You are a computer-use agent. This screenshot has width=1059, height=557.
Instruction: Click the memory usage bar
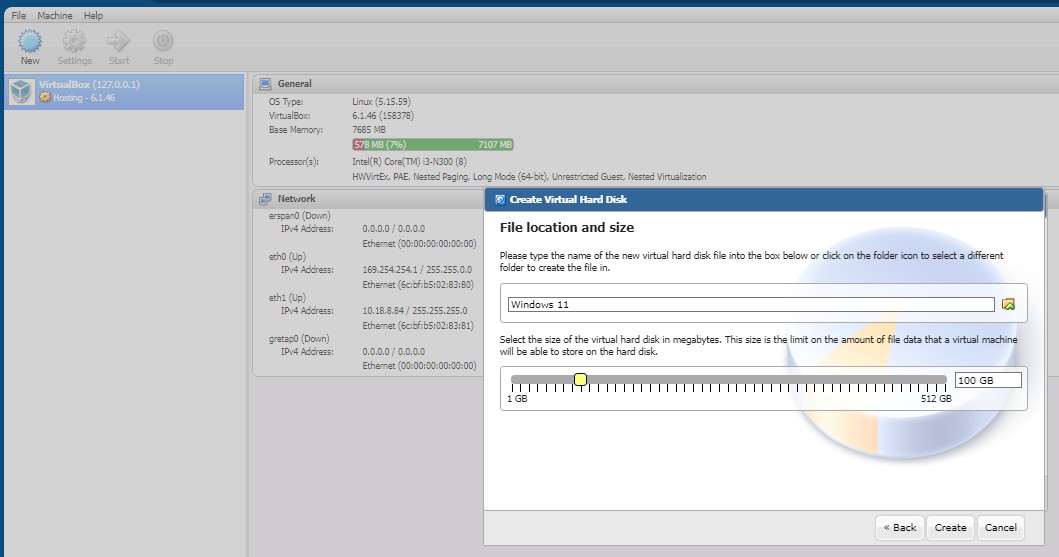click(433, 144)
